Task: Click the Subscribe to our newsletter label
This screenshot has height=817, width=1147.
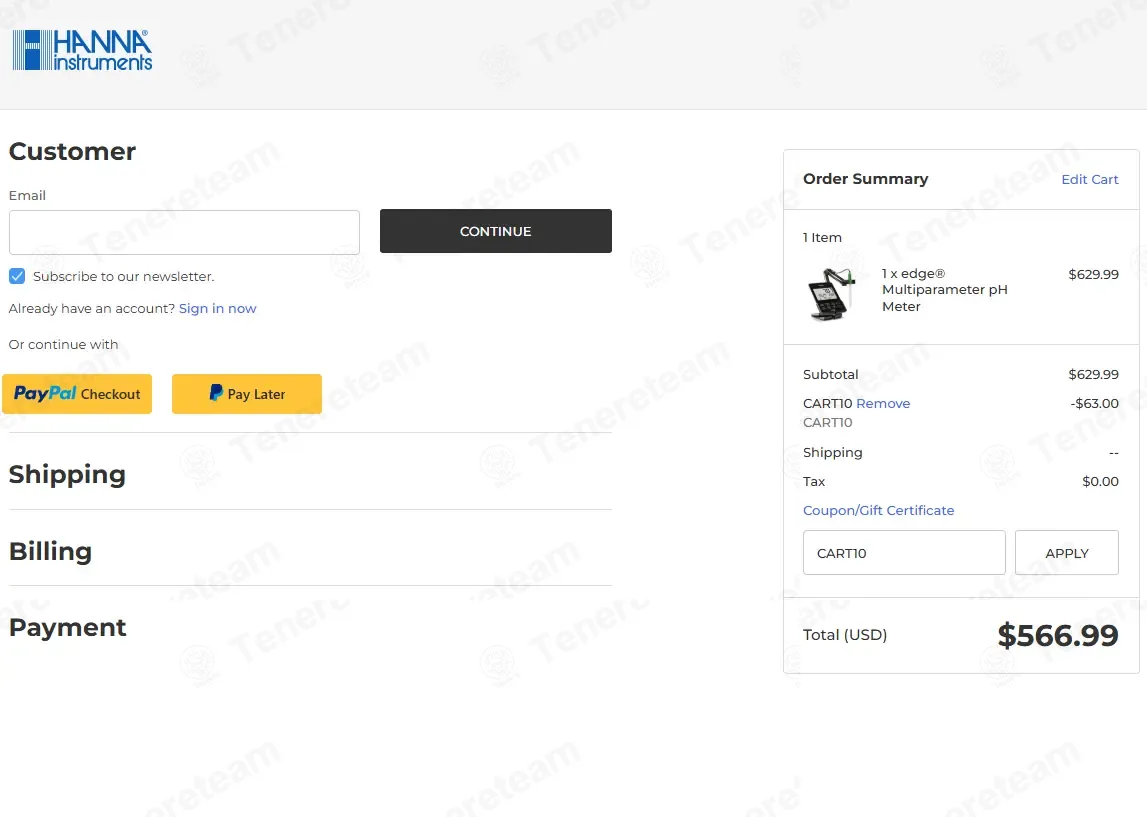Action: (x=123, y=276)
